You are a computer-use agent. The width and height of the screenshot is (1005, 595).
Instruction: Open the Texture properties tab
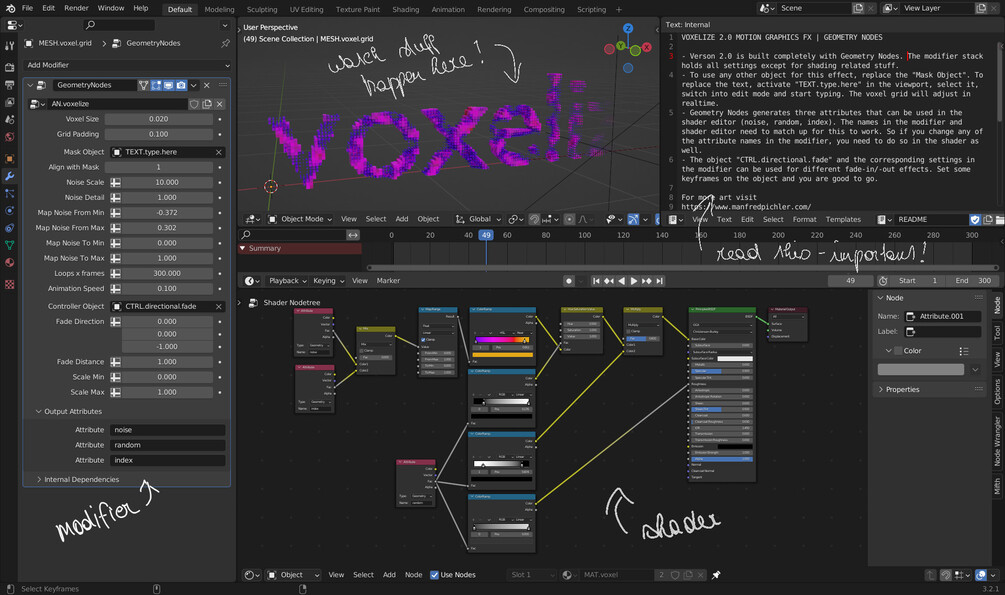coord(10,284)
